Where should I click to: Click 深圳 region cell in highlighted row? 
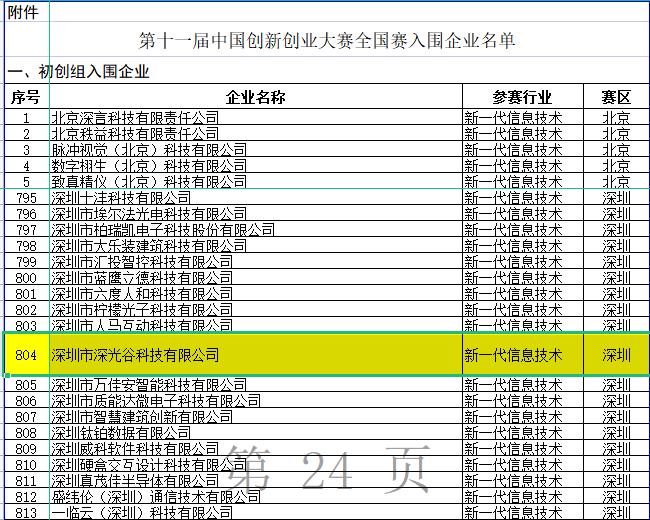click(x=616, y=355)
